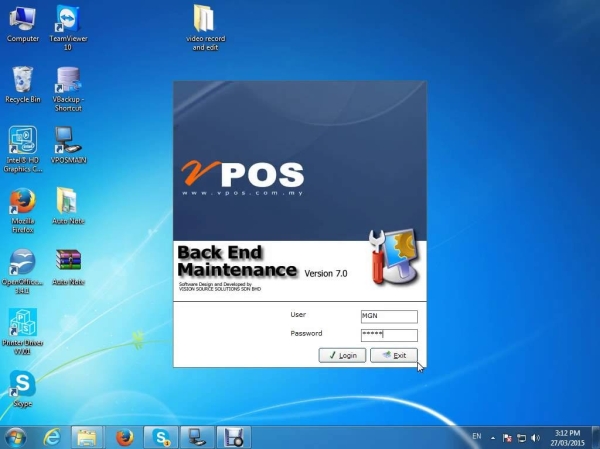Open network status tray icon
This screenshot has height=449, width=600.
521,438
